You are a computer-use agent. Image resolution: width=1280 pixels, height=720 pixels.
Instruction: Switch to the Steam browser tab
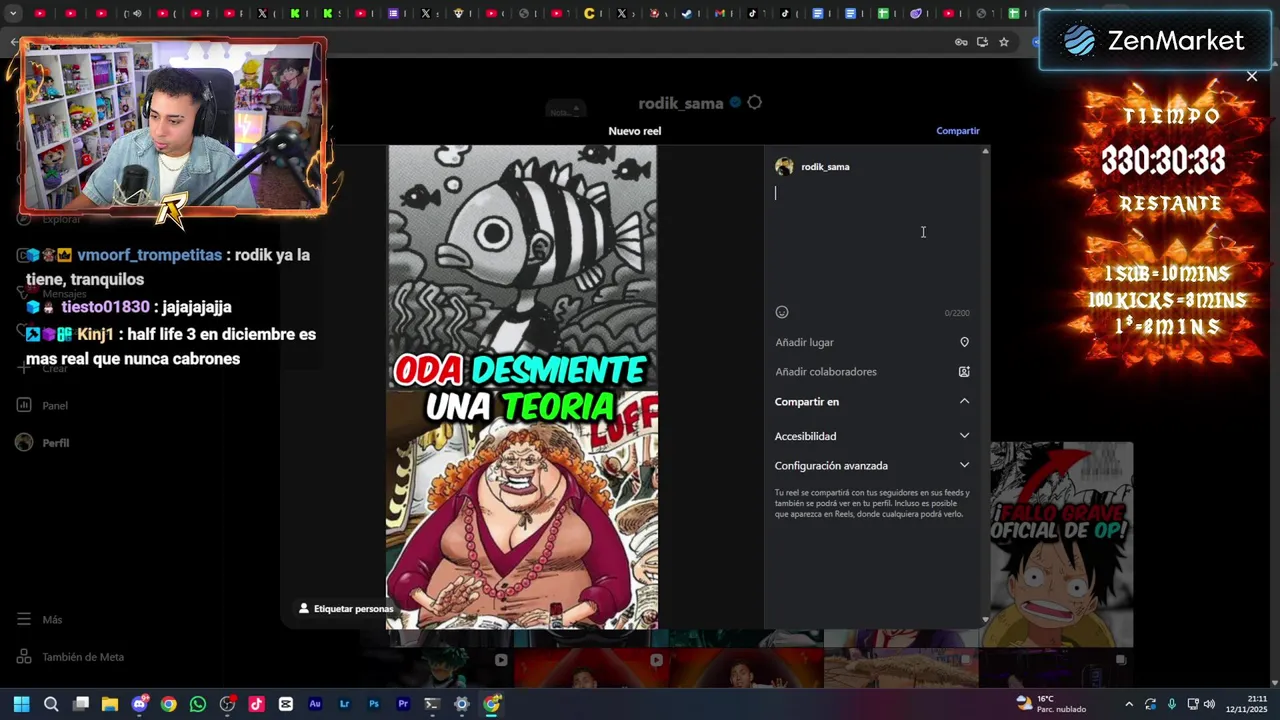[x=687, y=13]
